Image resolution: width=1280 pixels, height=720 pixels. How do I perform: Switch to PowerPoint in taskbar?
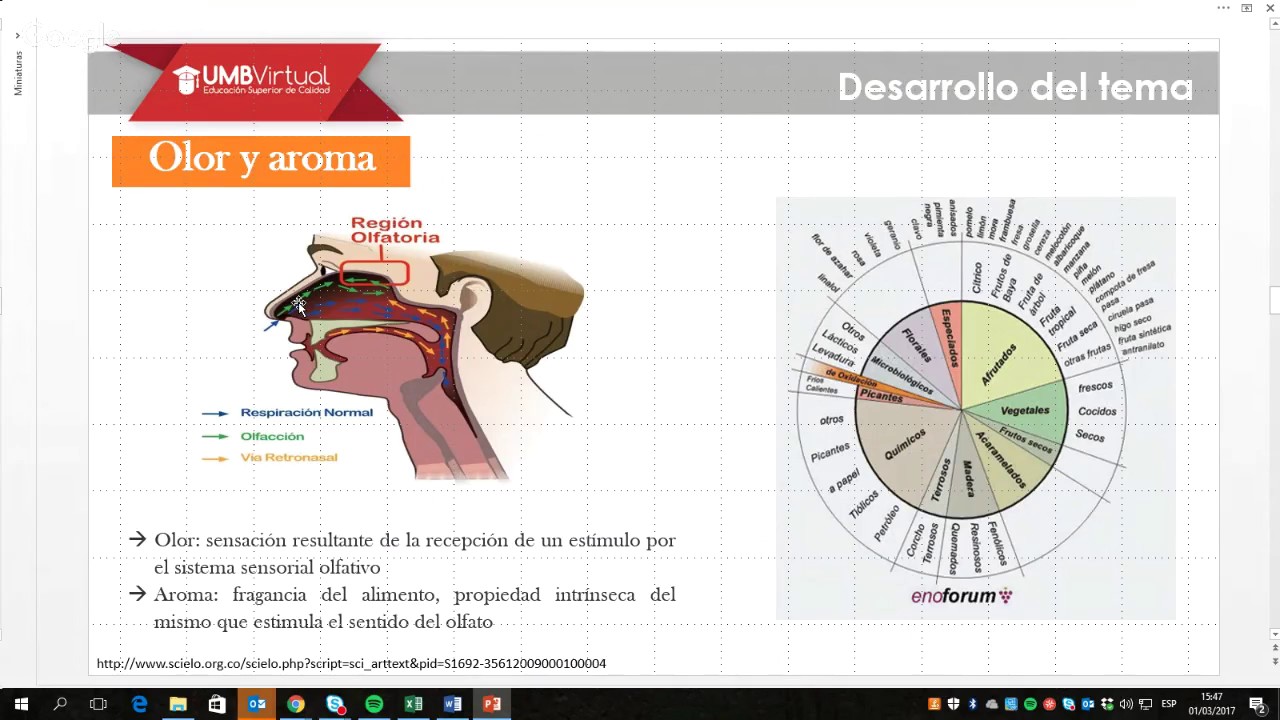tap(491, 704)
